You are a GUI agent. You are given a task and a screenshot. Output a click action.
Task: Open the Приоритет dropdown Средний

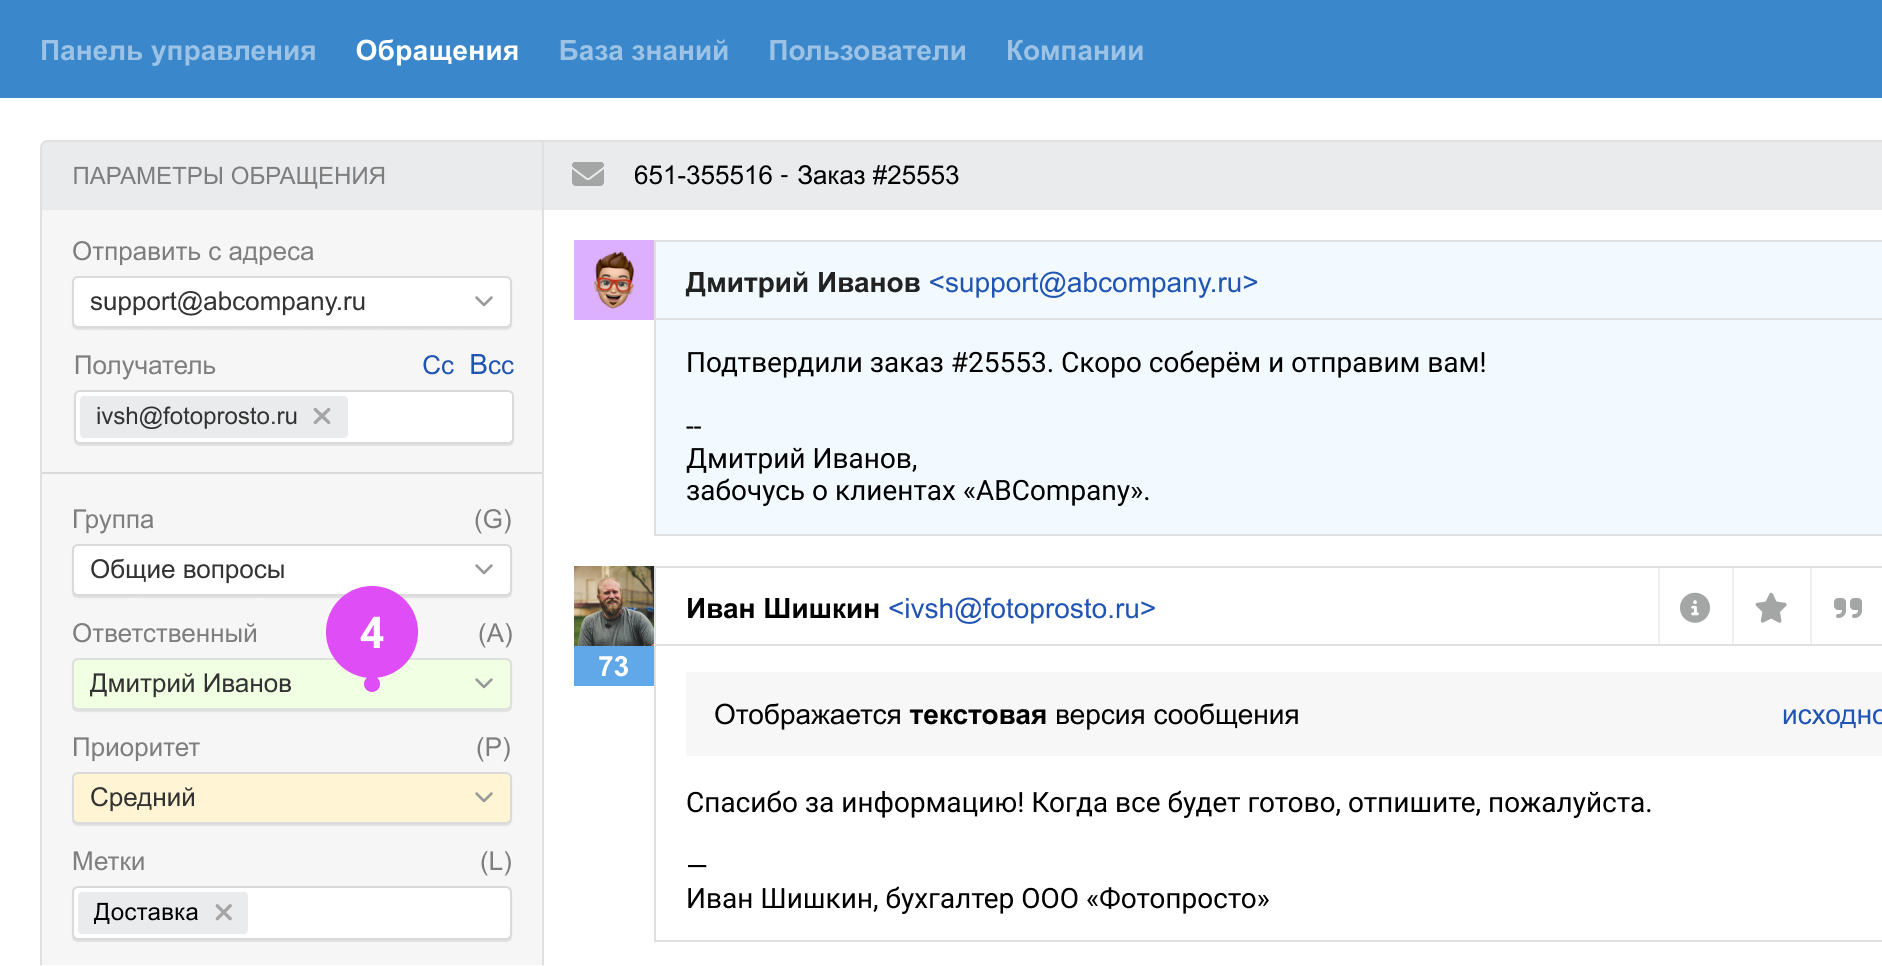point(292,798)
